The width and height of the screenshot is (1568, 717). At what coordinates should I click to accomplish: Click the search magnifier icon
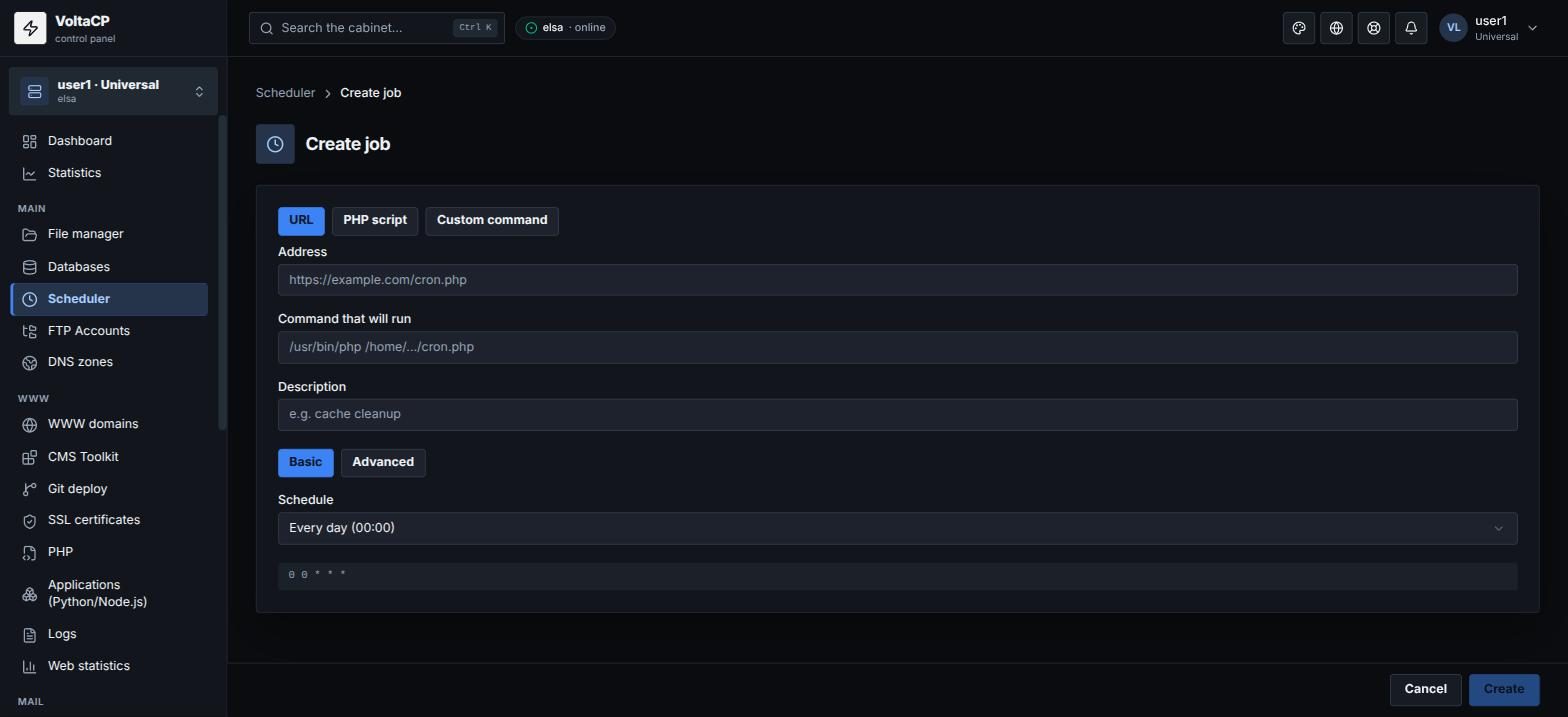267,28
